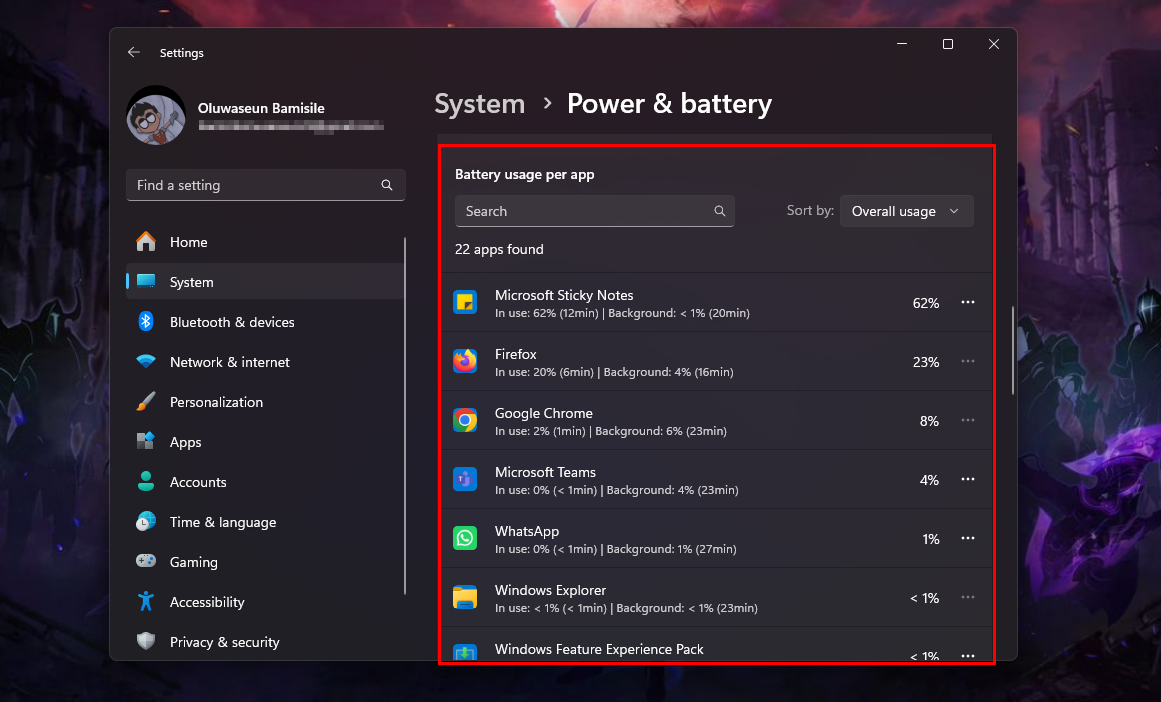The width and height of the screenshot is (1161, 702).
Task: Click the Bluetooth icon in sidebar
Action: [x=146, y=321]
